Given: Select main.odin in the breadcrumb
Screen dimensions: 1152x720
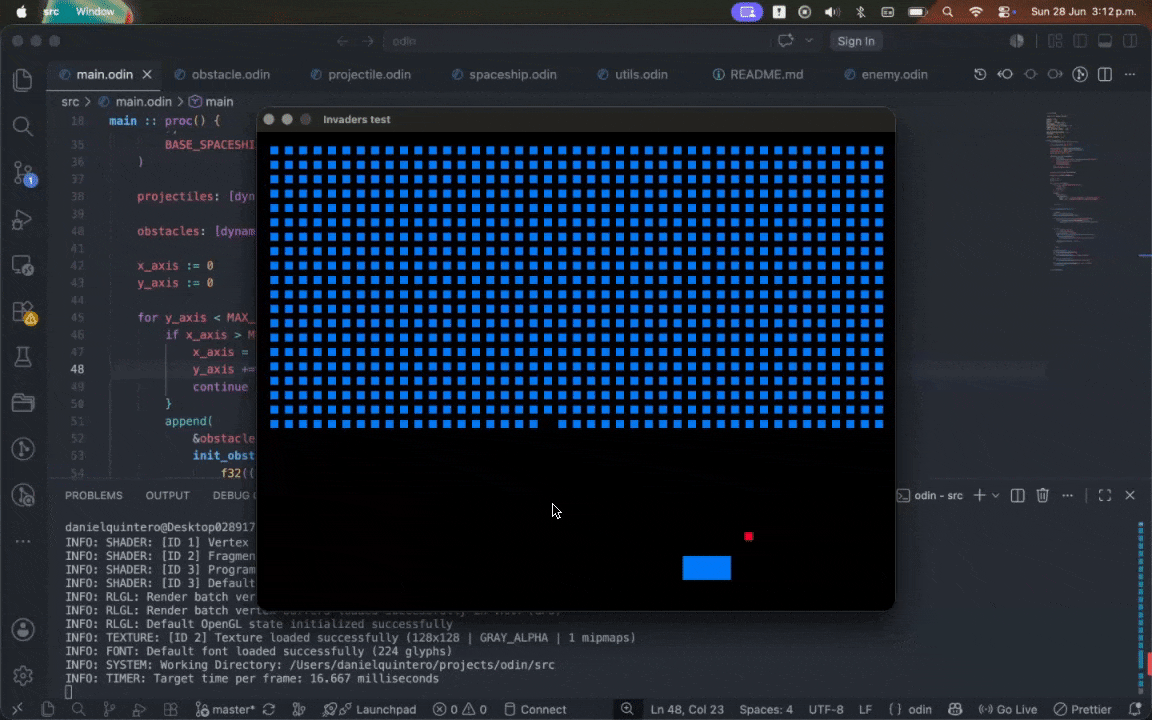Looking at the screenshot, I should pos(143,101).
